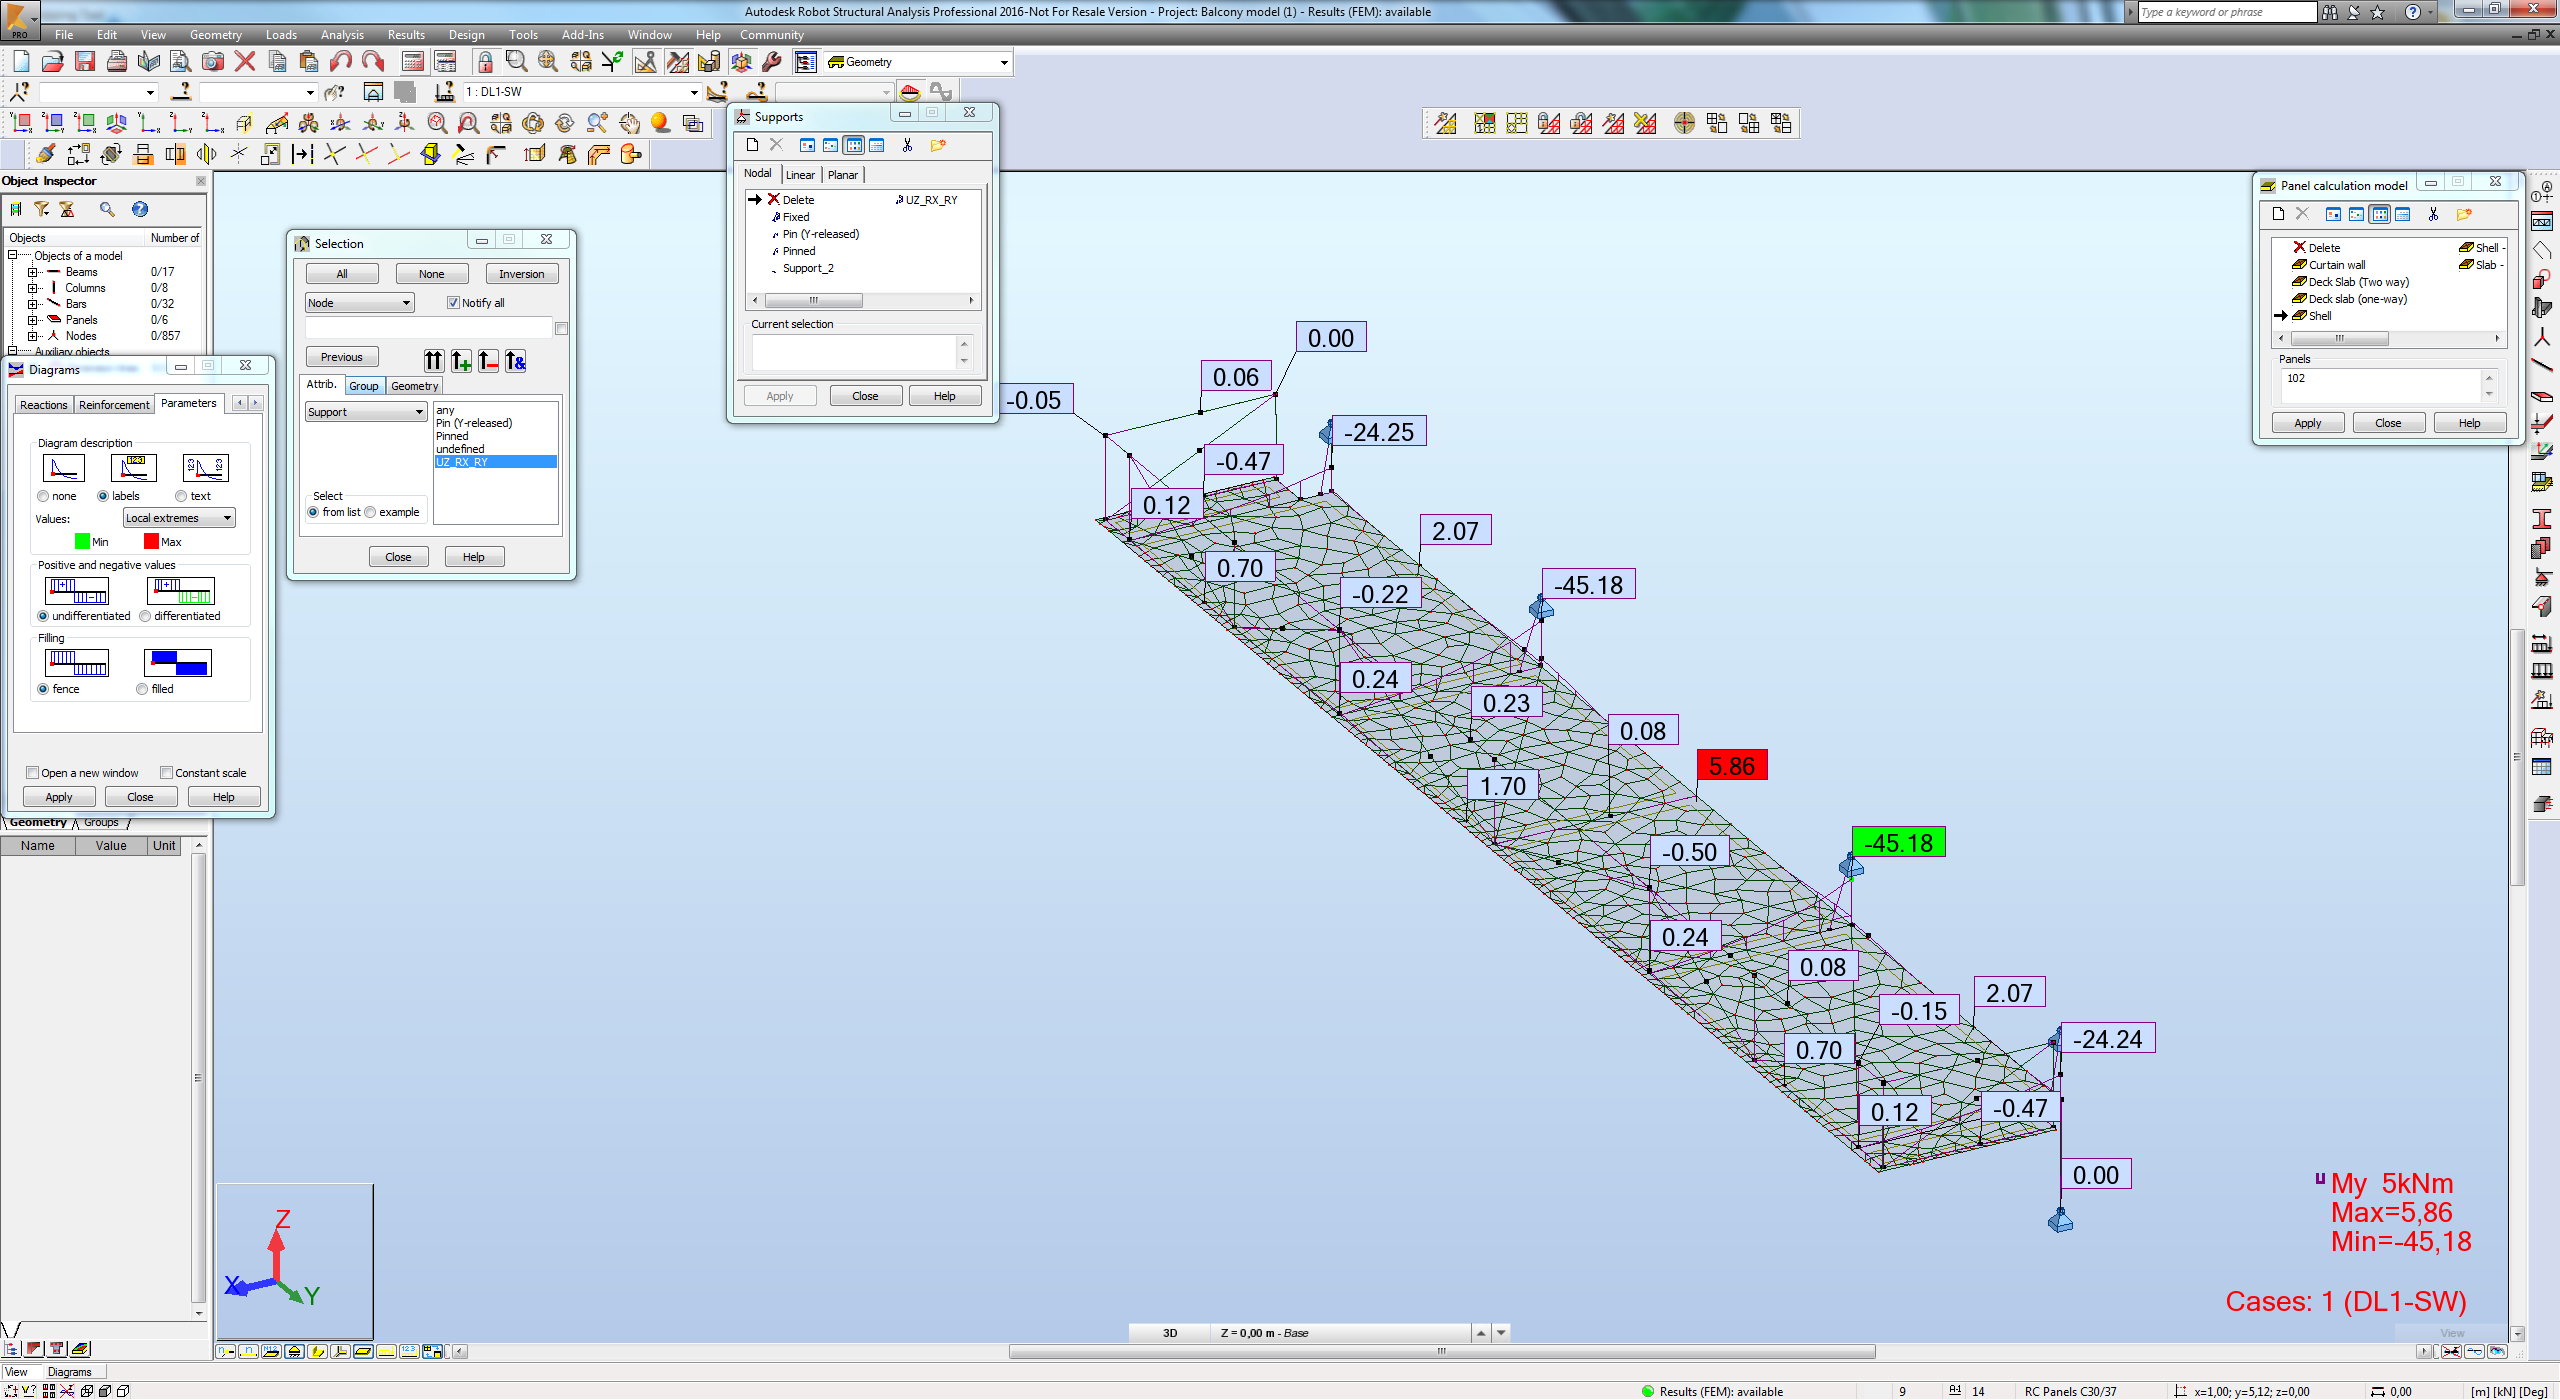
Task: Switch to Linear tab in Supports dialog
Action: pos(800,175)
